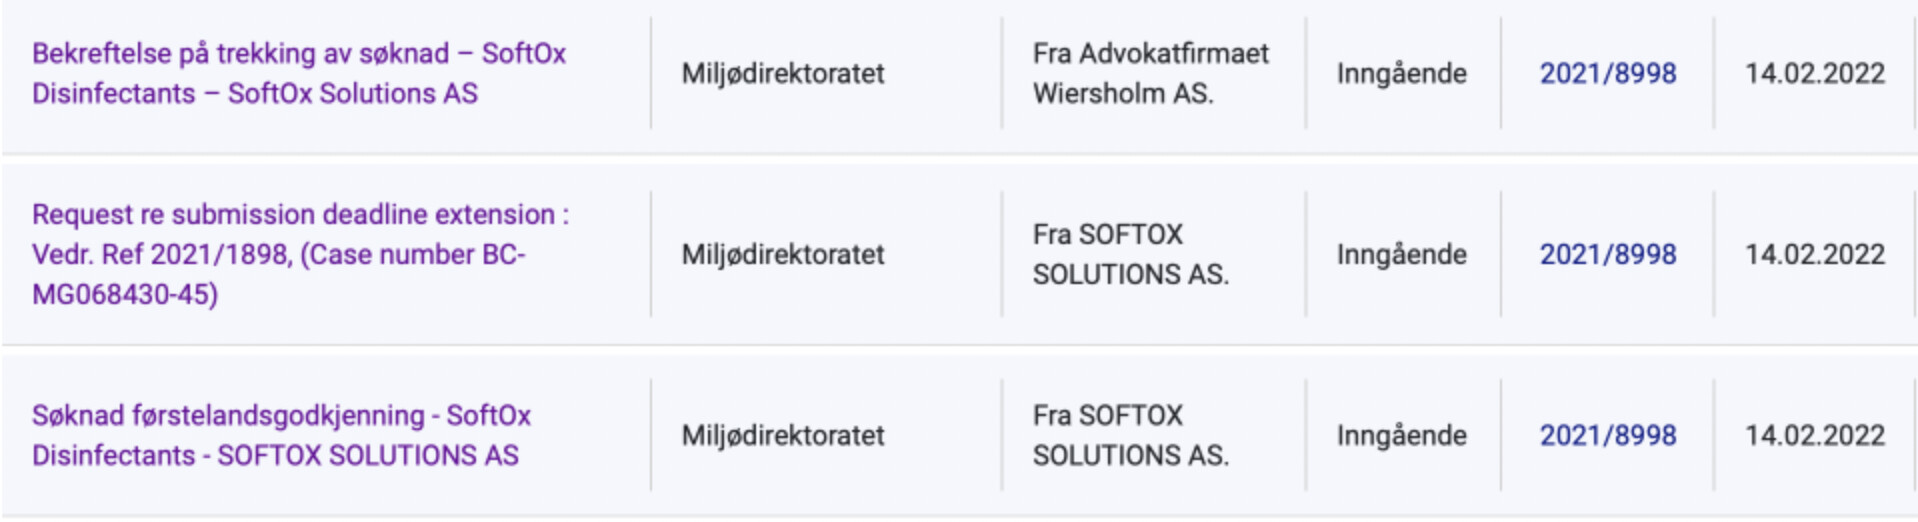Select the 'Fra Advokatfirmaet Wiersholm AS.' sender cell

1150,73
